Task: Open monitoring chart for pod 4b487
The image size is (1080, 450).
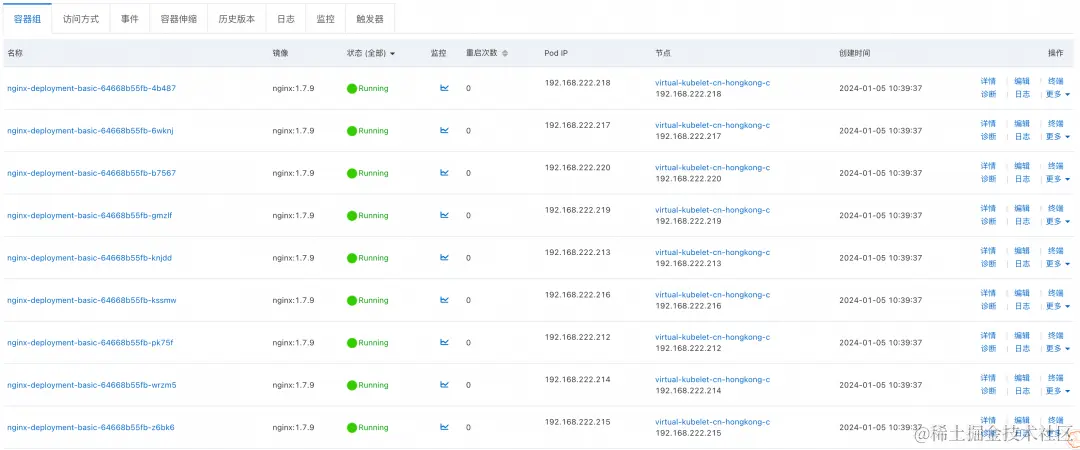Action: pyautogui.click(x=444, y=88)
